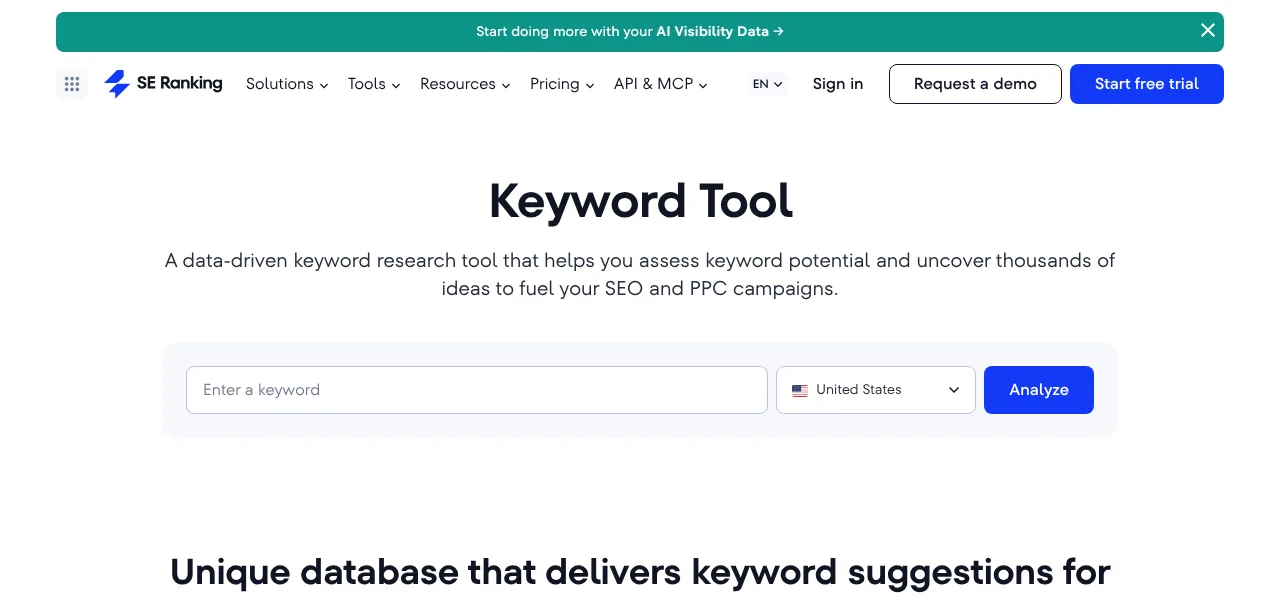
Task: Click the SE Ranking logo
Action: pos(163,84)
